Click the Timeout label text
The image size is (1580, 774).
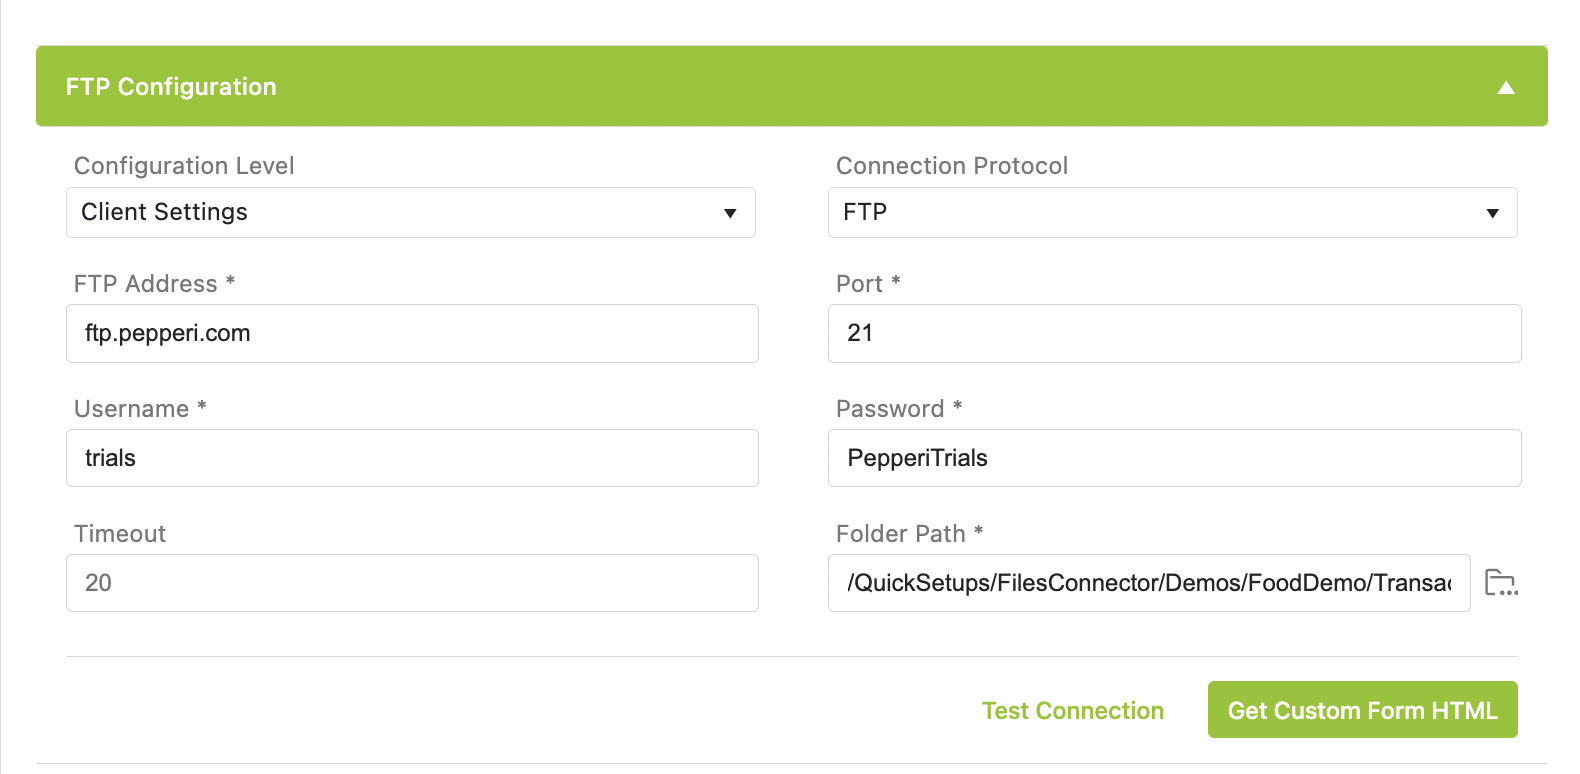pyautogui.click(x=120, y=534)
